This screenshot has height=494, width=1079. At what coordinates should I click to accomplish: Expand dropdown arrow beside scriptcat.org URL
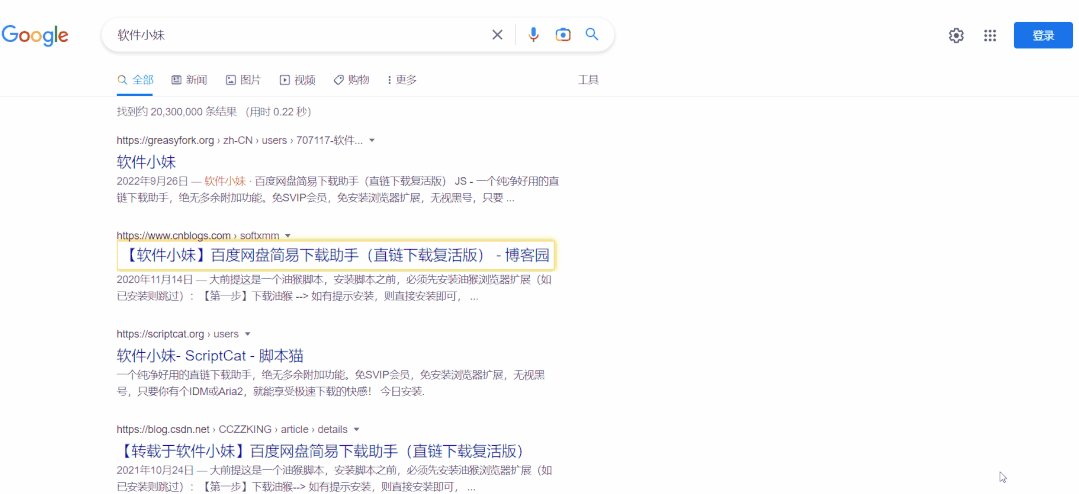pos(248,334)
